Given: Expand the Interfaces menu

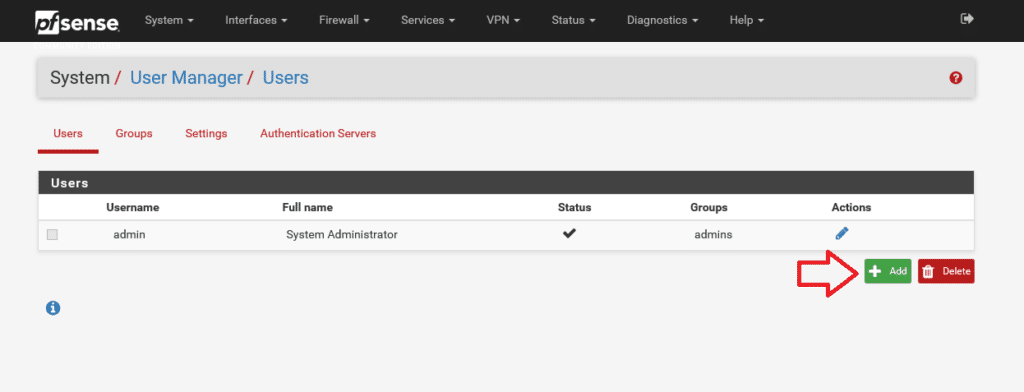Looking at the screenshot, I should coord(256,20).
